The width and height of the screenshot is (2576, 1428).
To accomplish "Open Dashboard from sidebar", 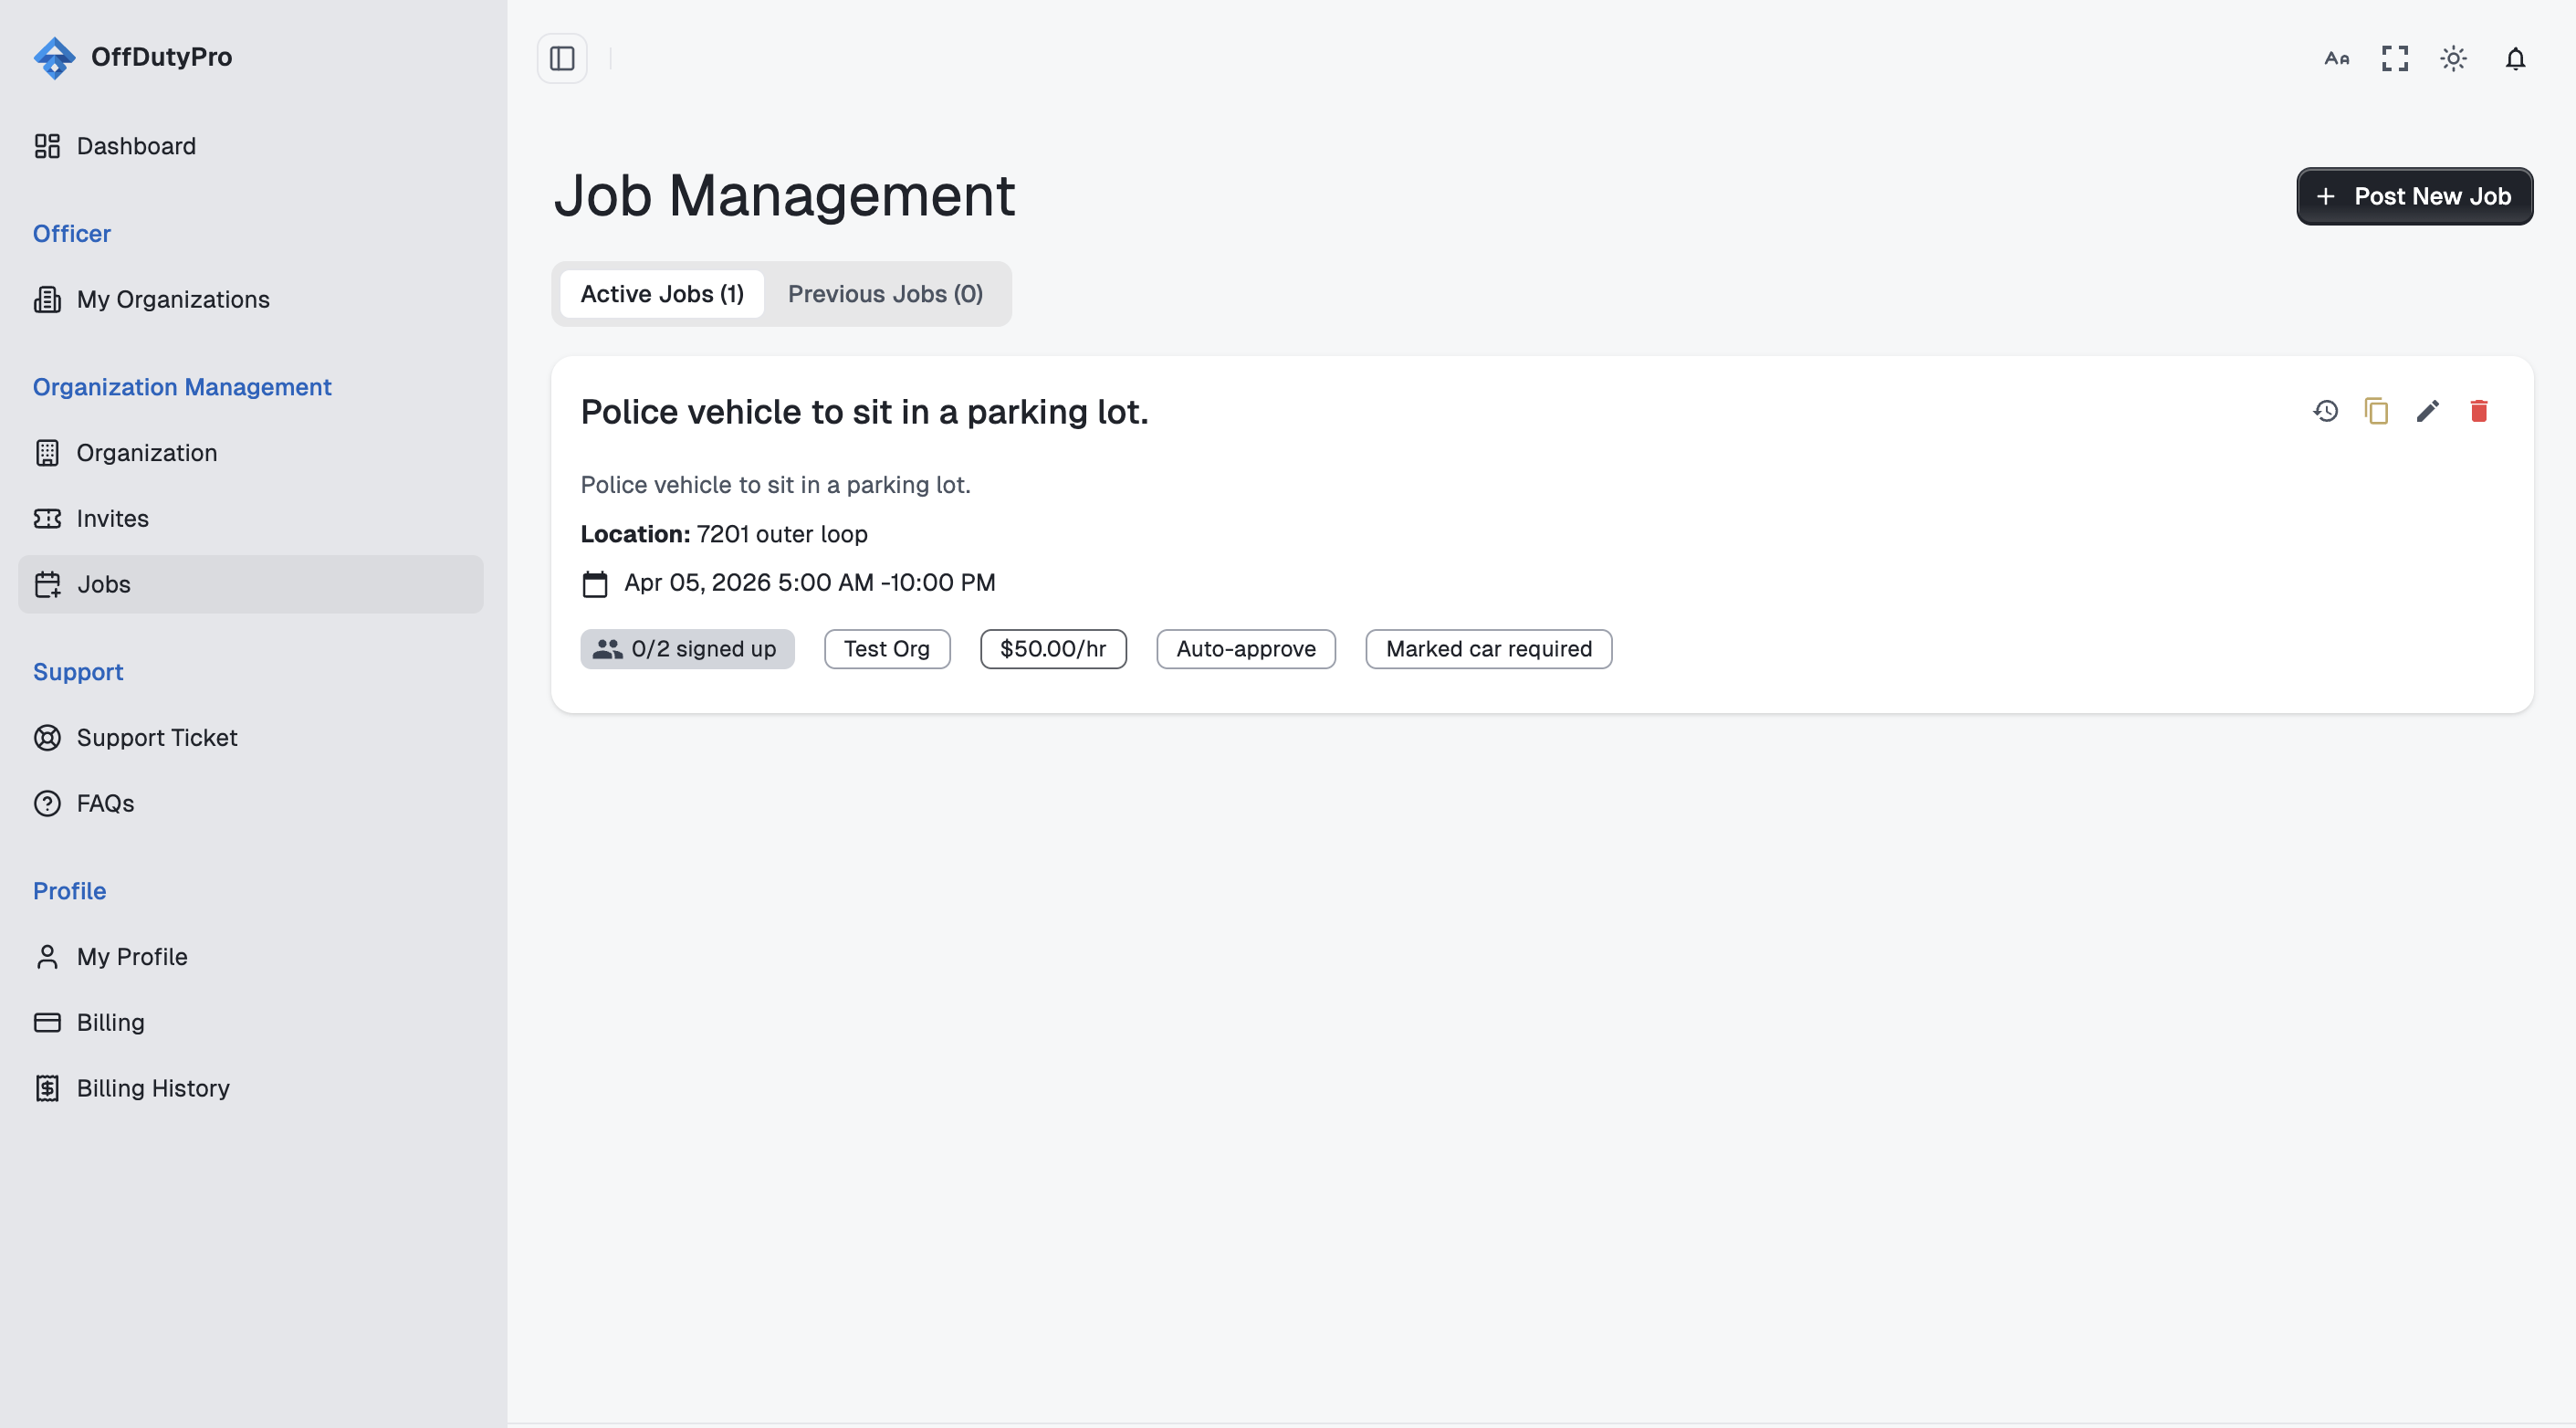I will pyautogui.click(x=251, y=146).
